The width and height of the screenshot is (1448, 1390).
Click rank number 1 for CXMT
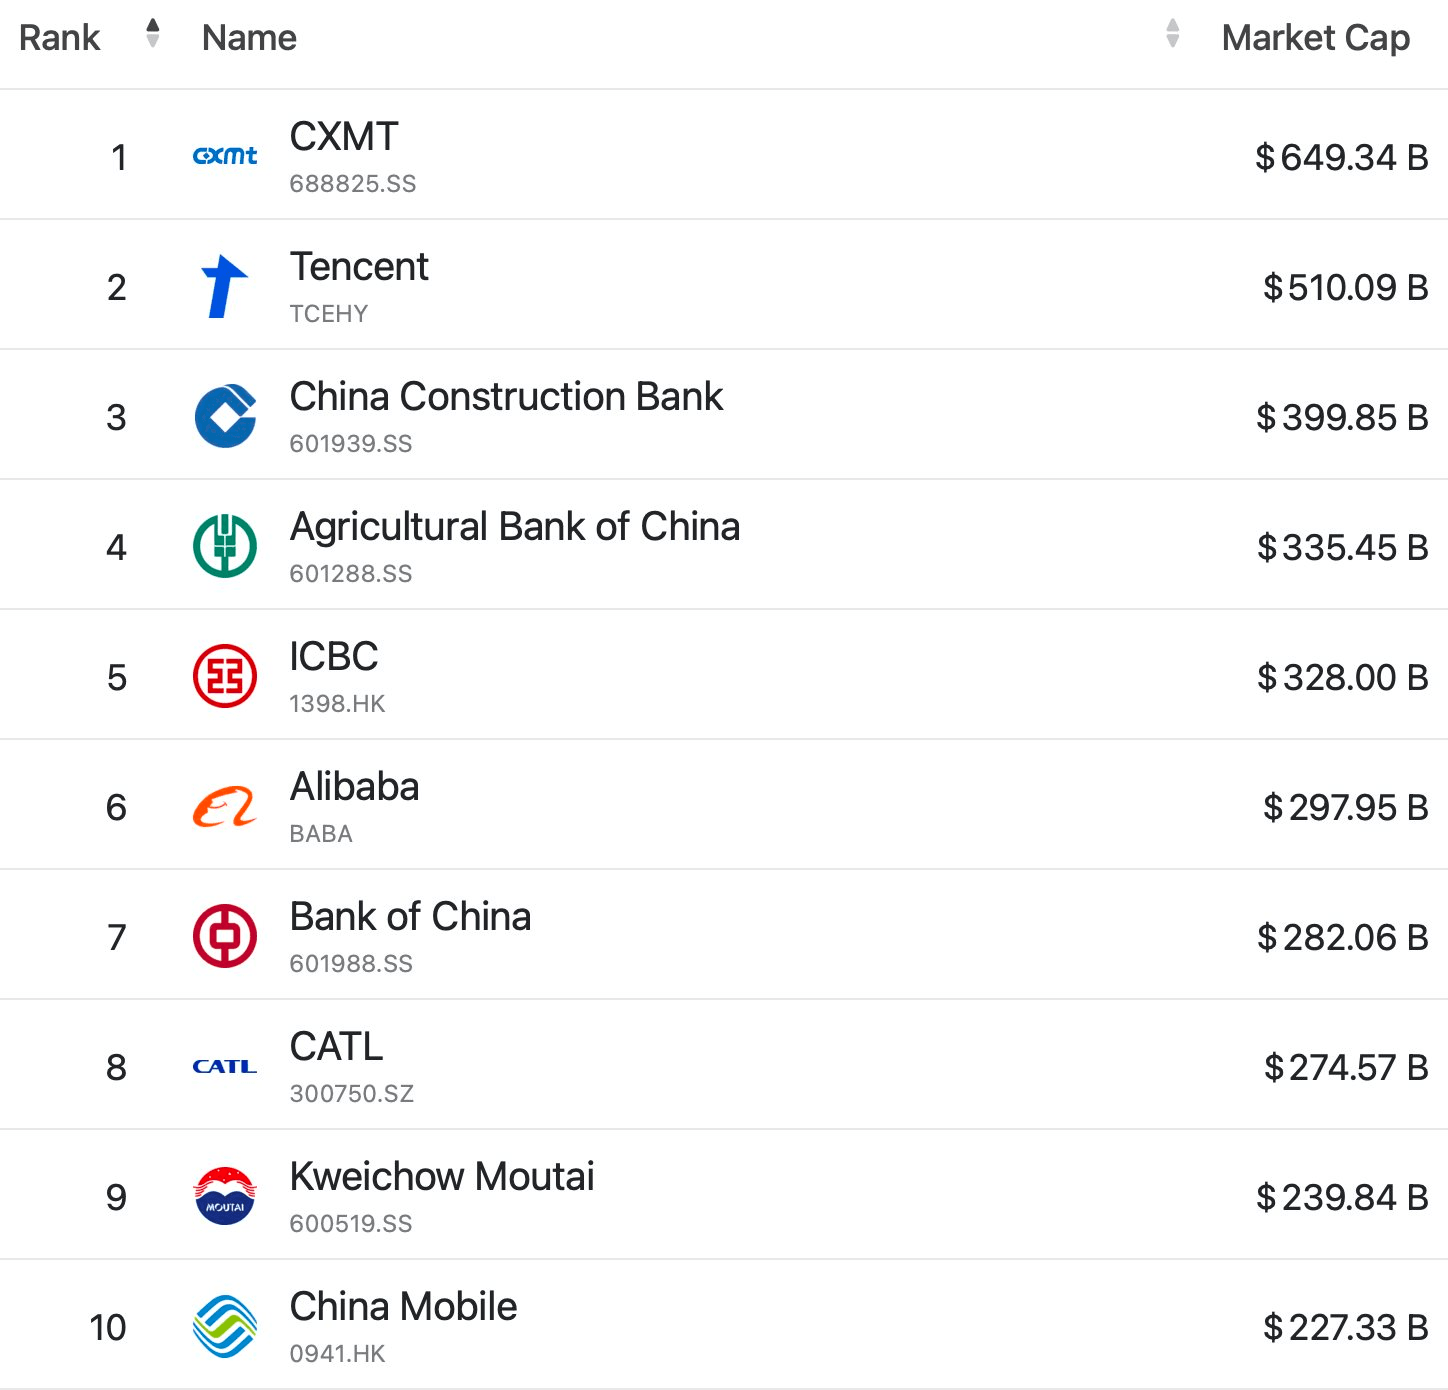point(119,157)
